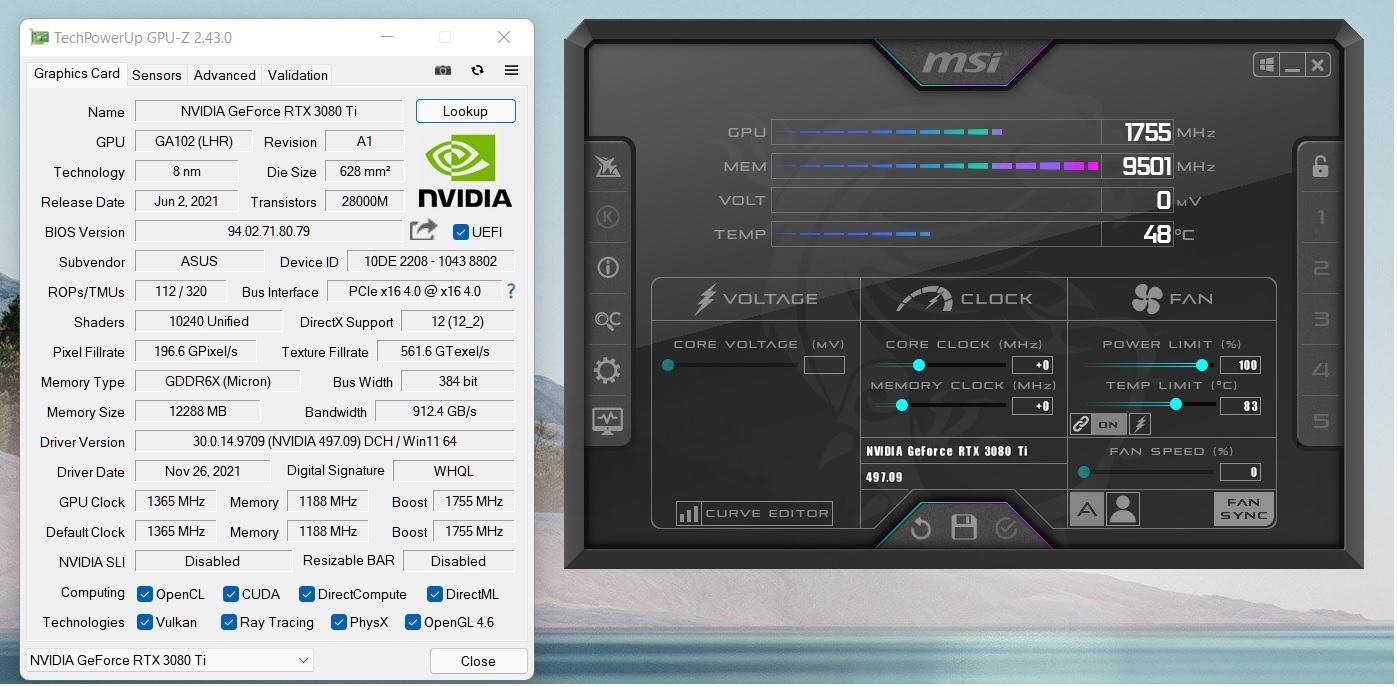Open the Afterburner information icon
The width and height of the screenshot is (1397, 687).
[607, 268]
